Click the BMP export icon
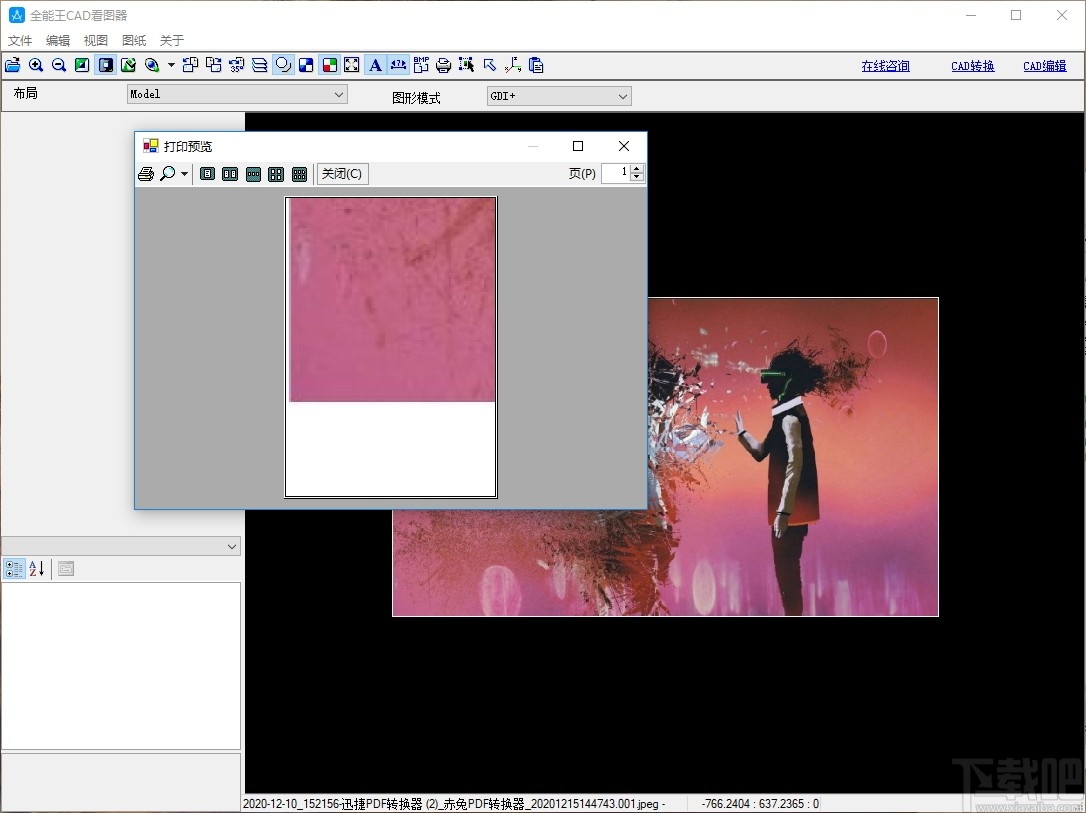 tap(421, 65)
